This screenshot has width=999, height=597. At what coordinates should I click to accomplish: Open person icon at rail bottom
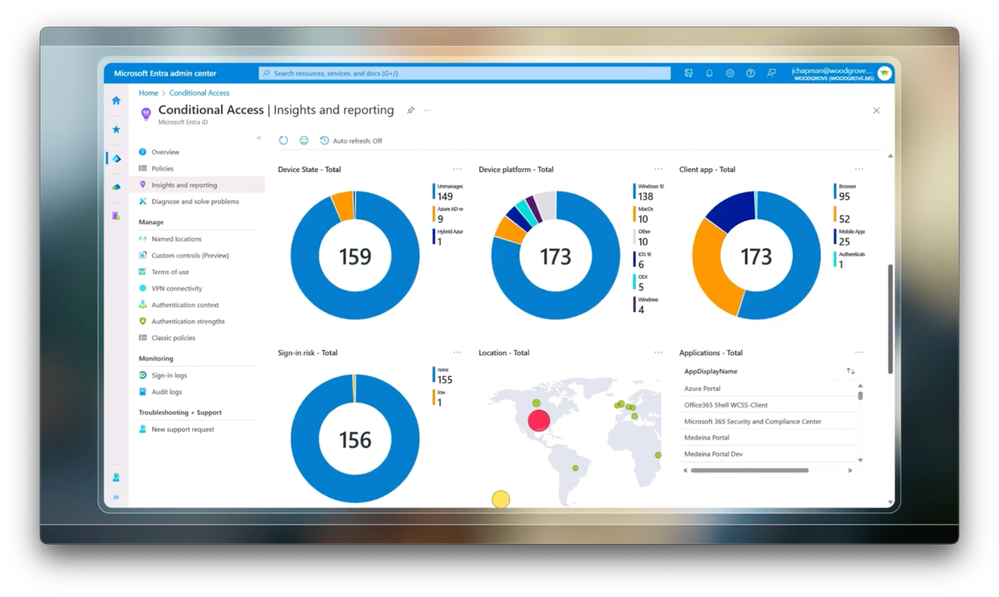pos(116,477)
